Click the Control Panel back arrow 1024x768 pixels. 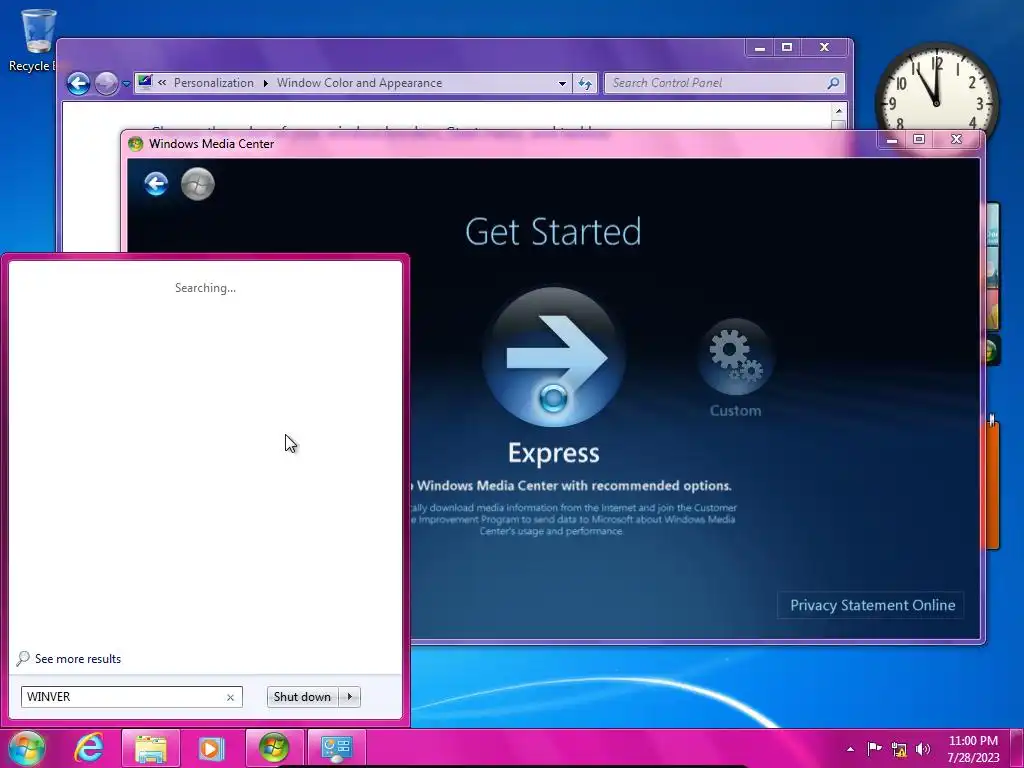tap(78, 84)
